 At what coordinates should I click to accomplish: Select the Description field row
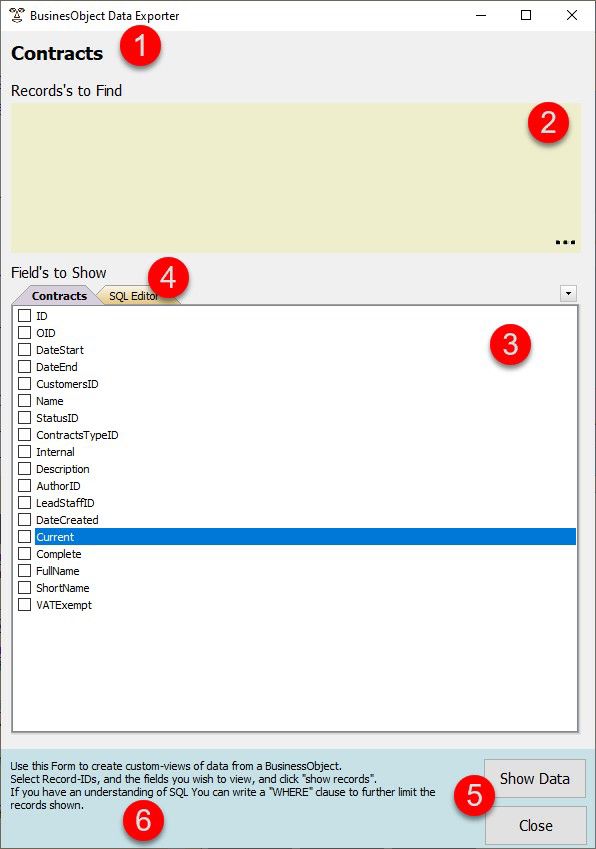[296, 469]
